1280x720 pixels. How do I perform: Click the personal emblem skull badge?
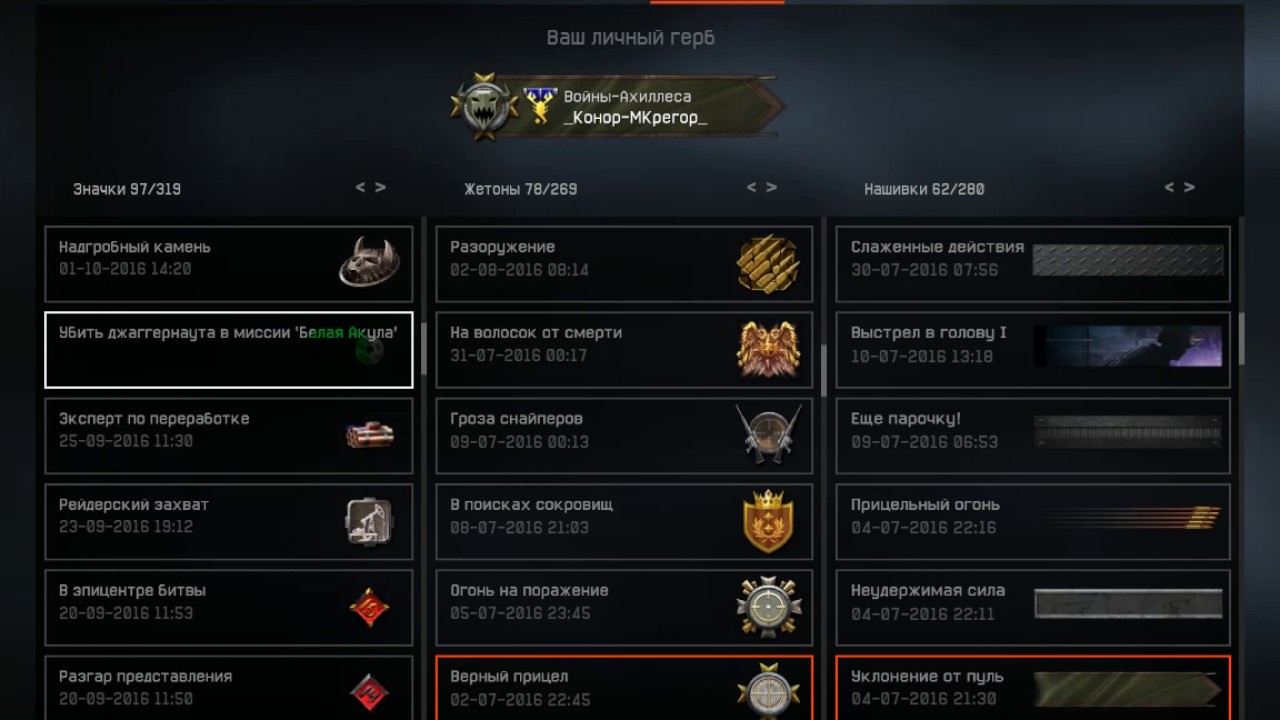pos(484,105)
